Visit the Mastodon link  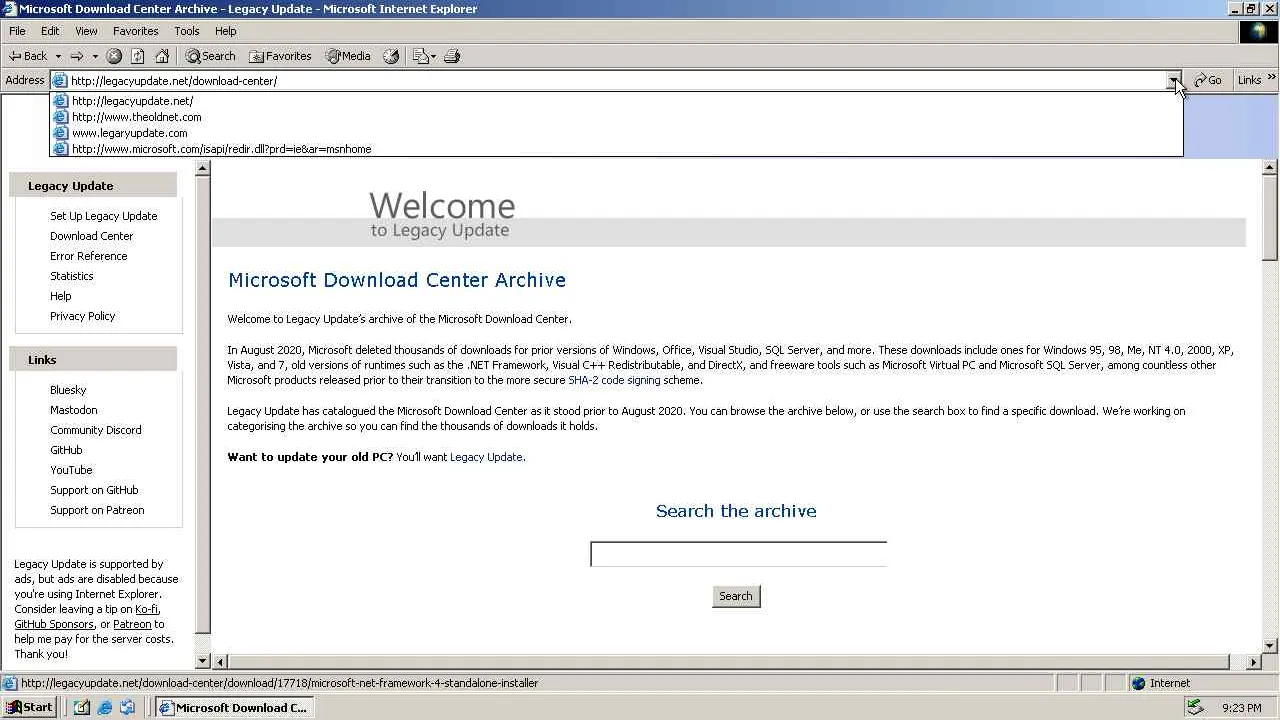pos(74,410)
